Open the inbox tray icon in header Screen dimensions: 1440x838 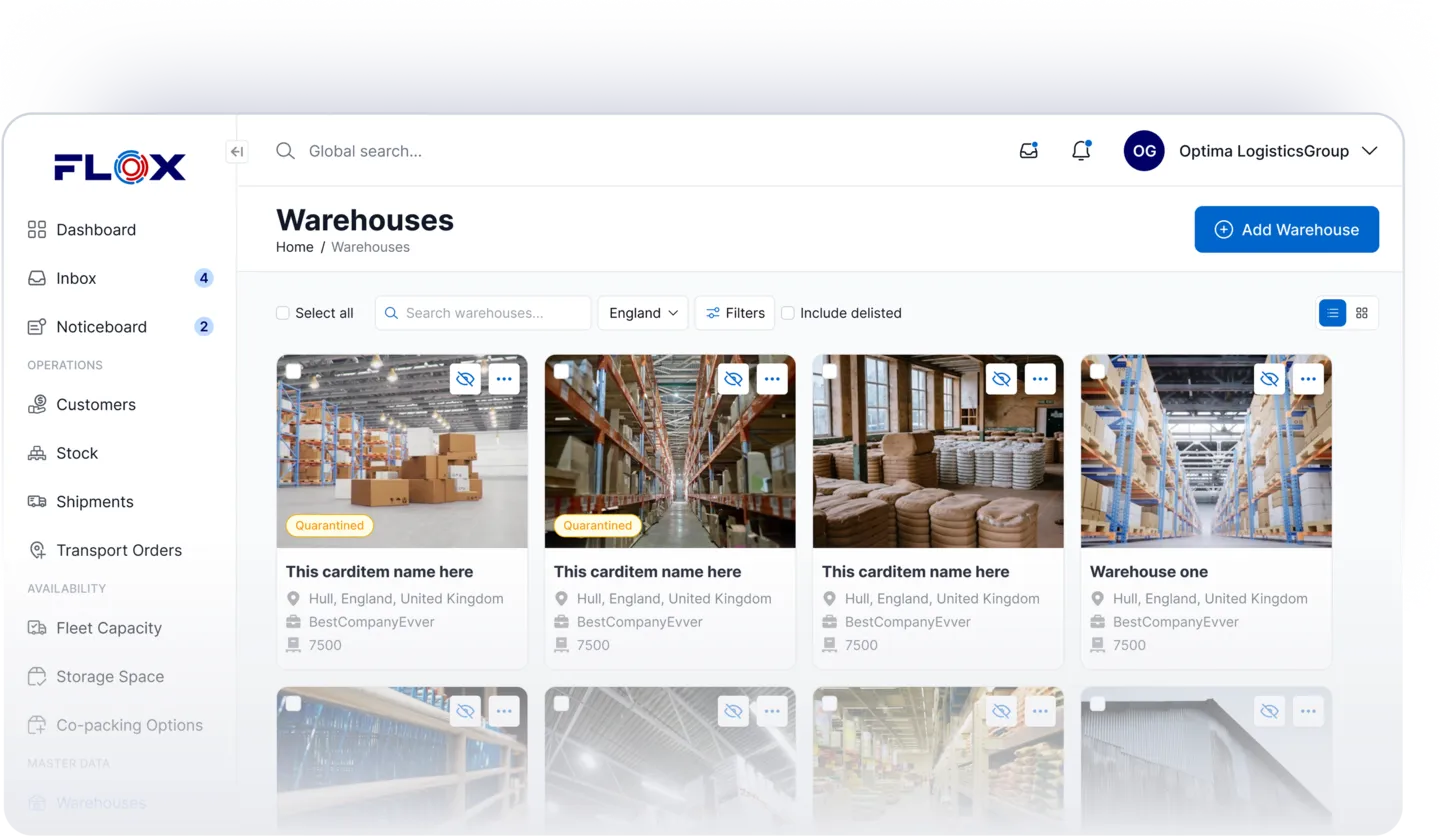(1028, 151)
